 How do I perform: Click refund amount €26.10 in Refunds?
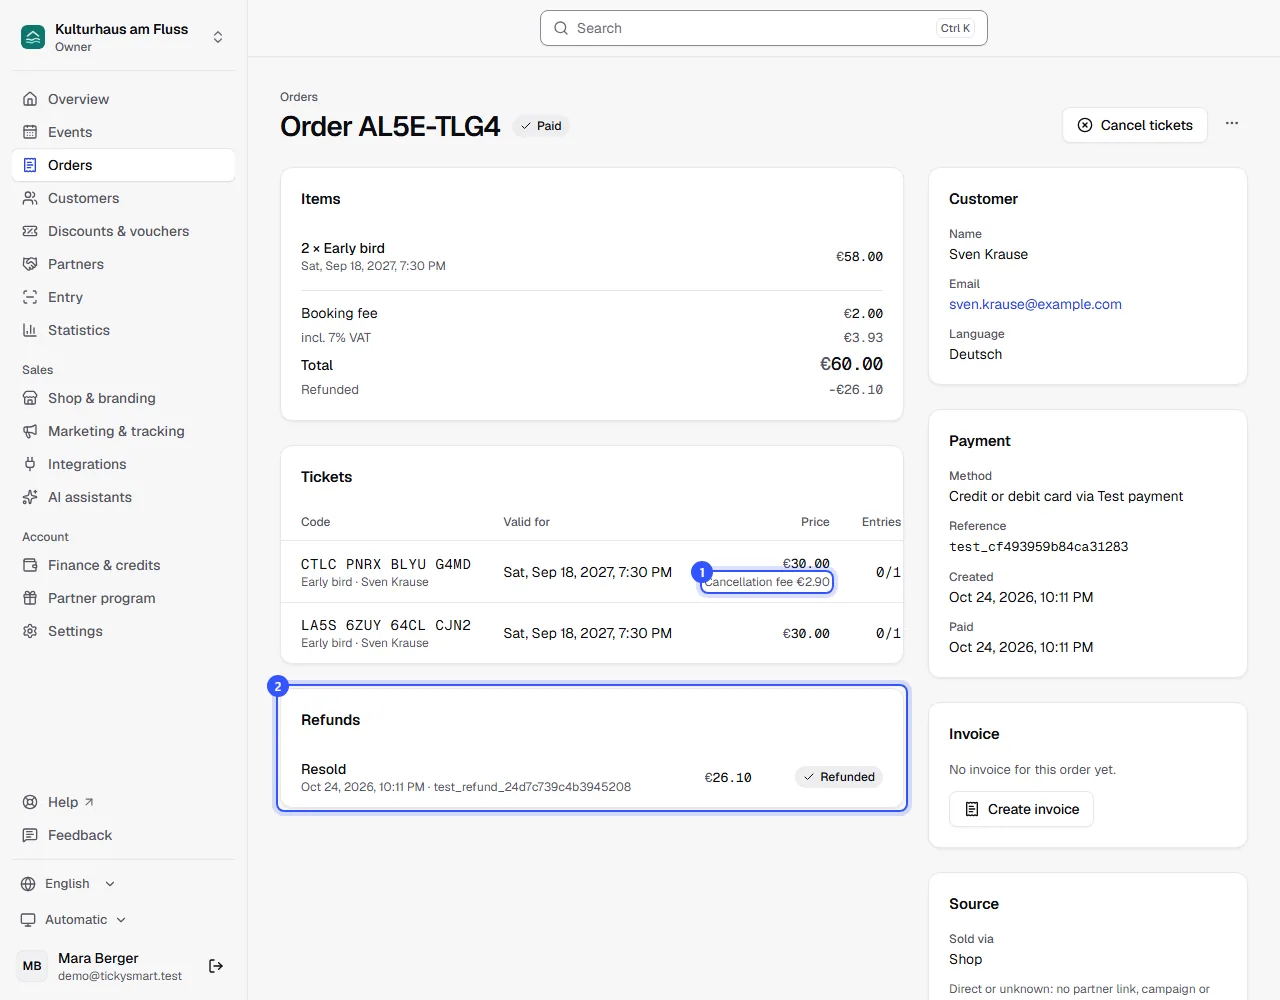point(728,777)
